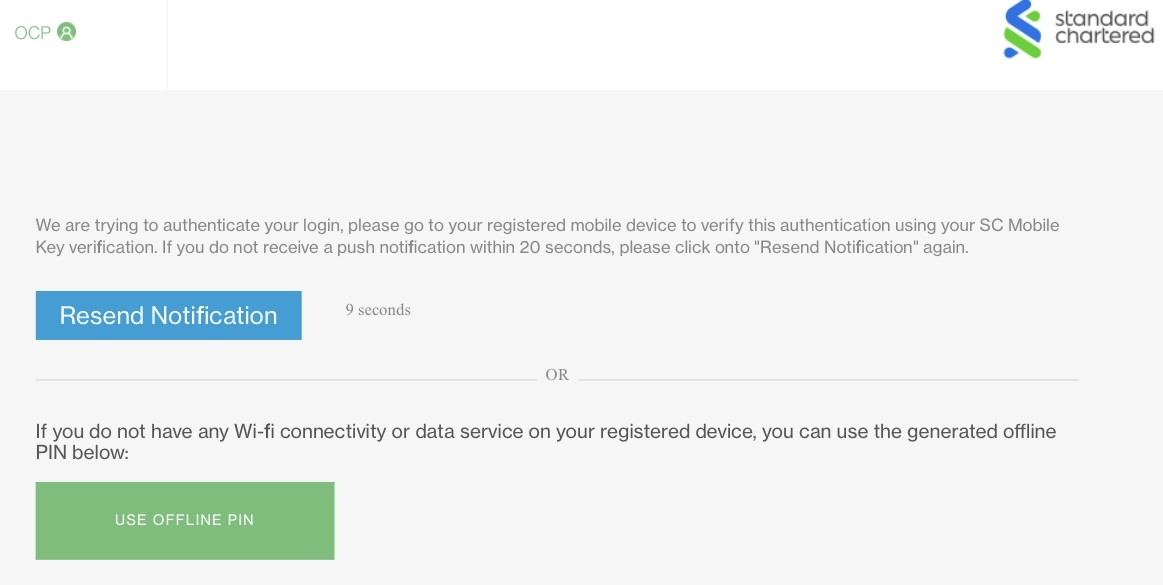
Task: Click the Standard Chartered wordmark text logo
Action: (1103, 28)
